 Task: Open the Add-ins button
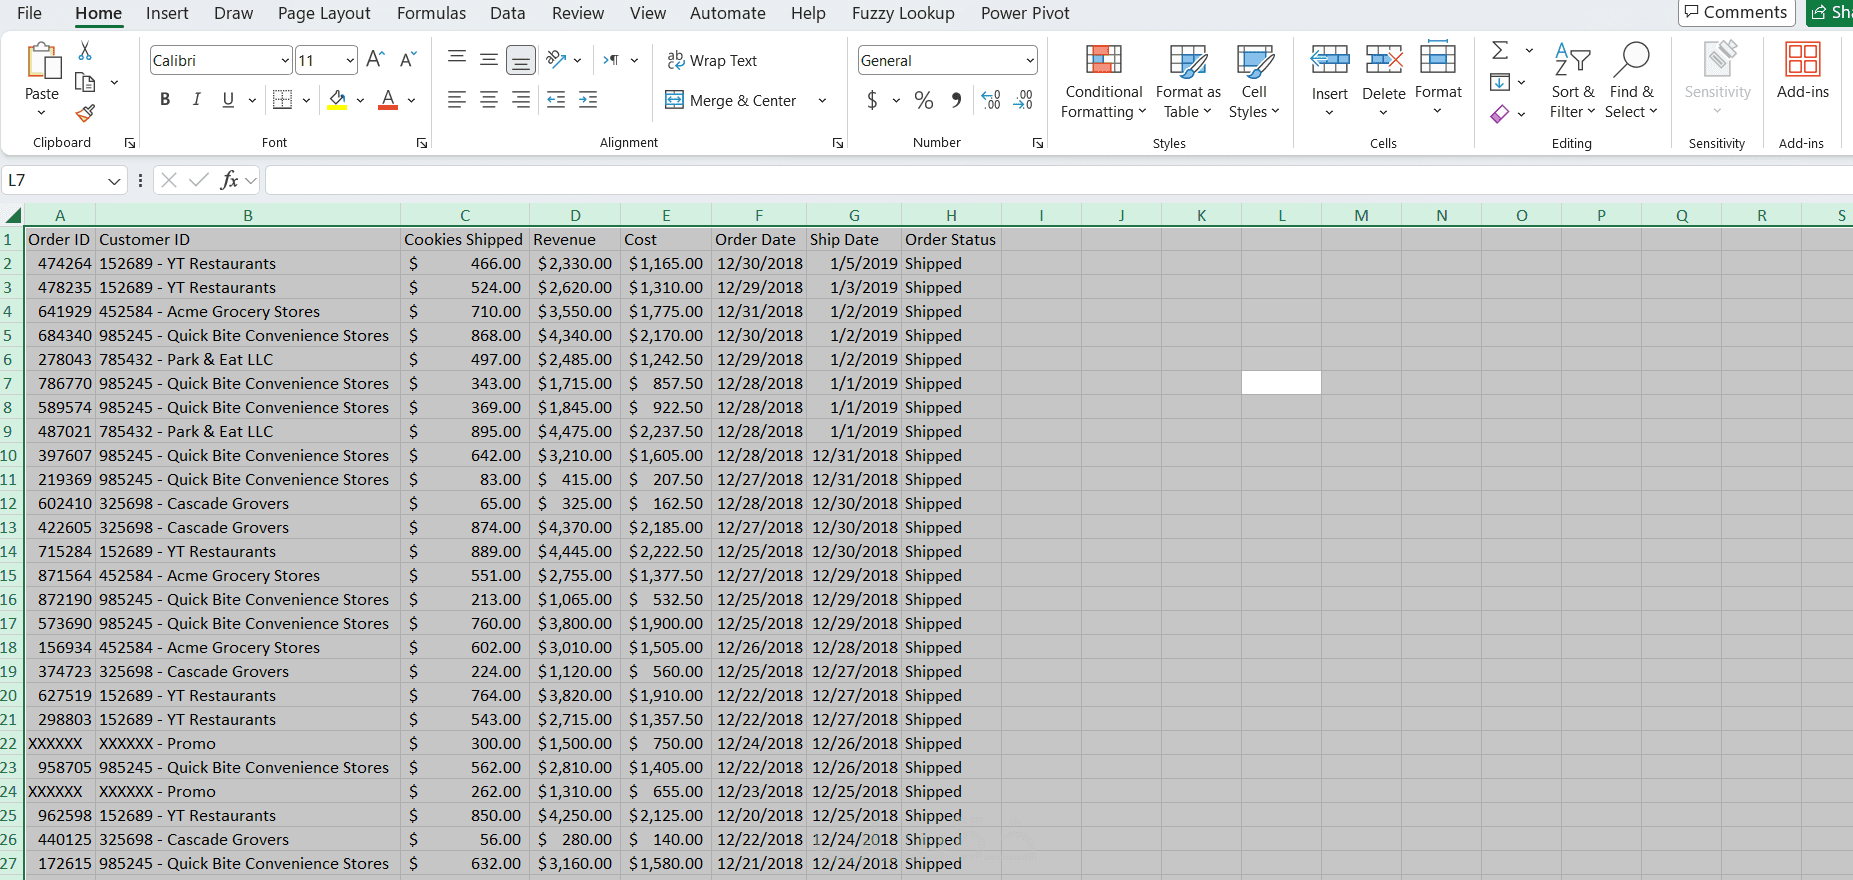[1803, 71]
